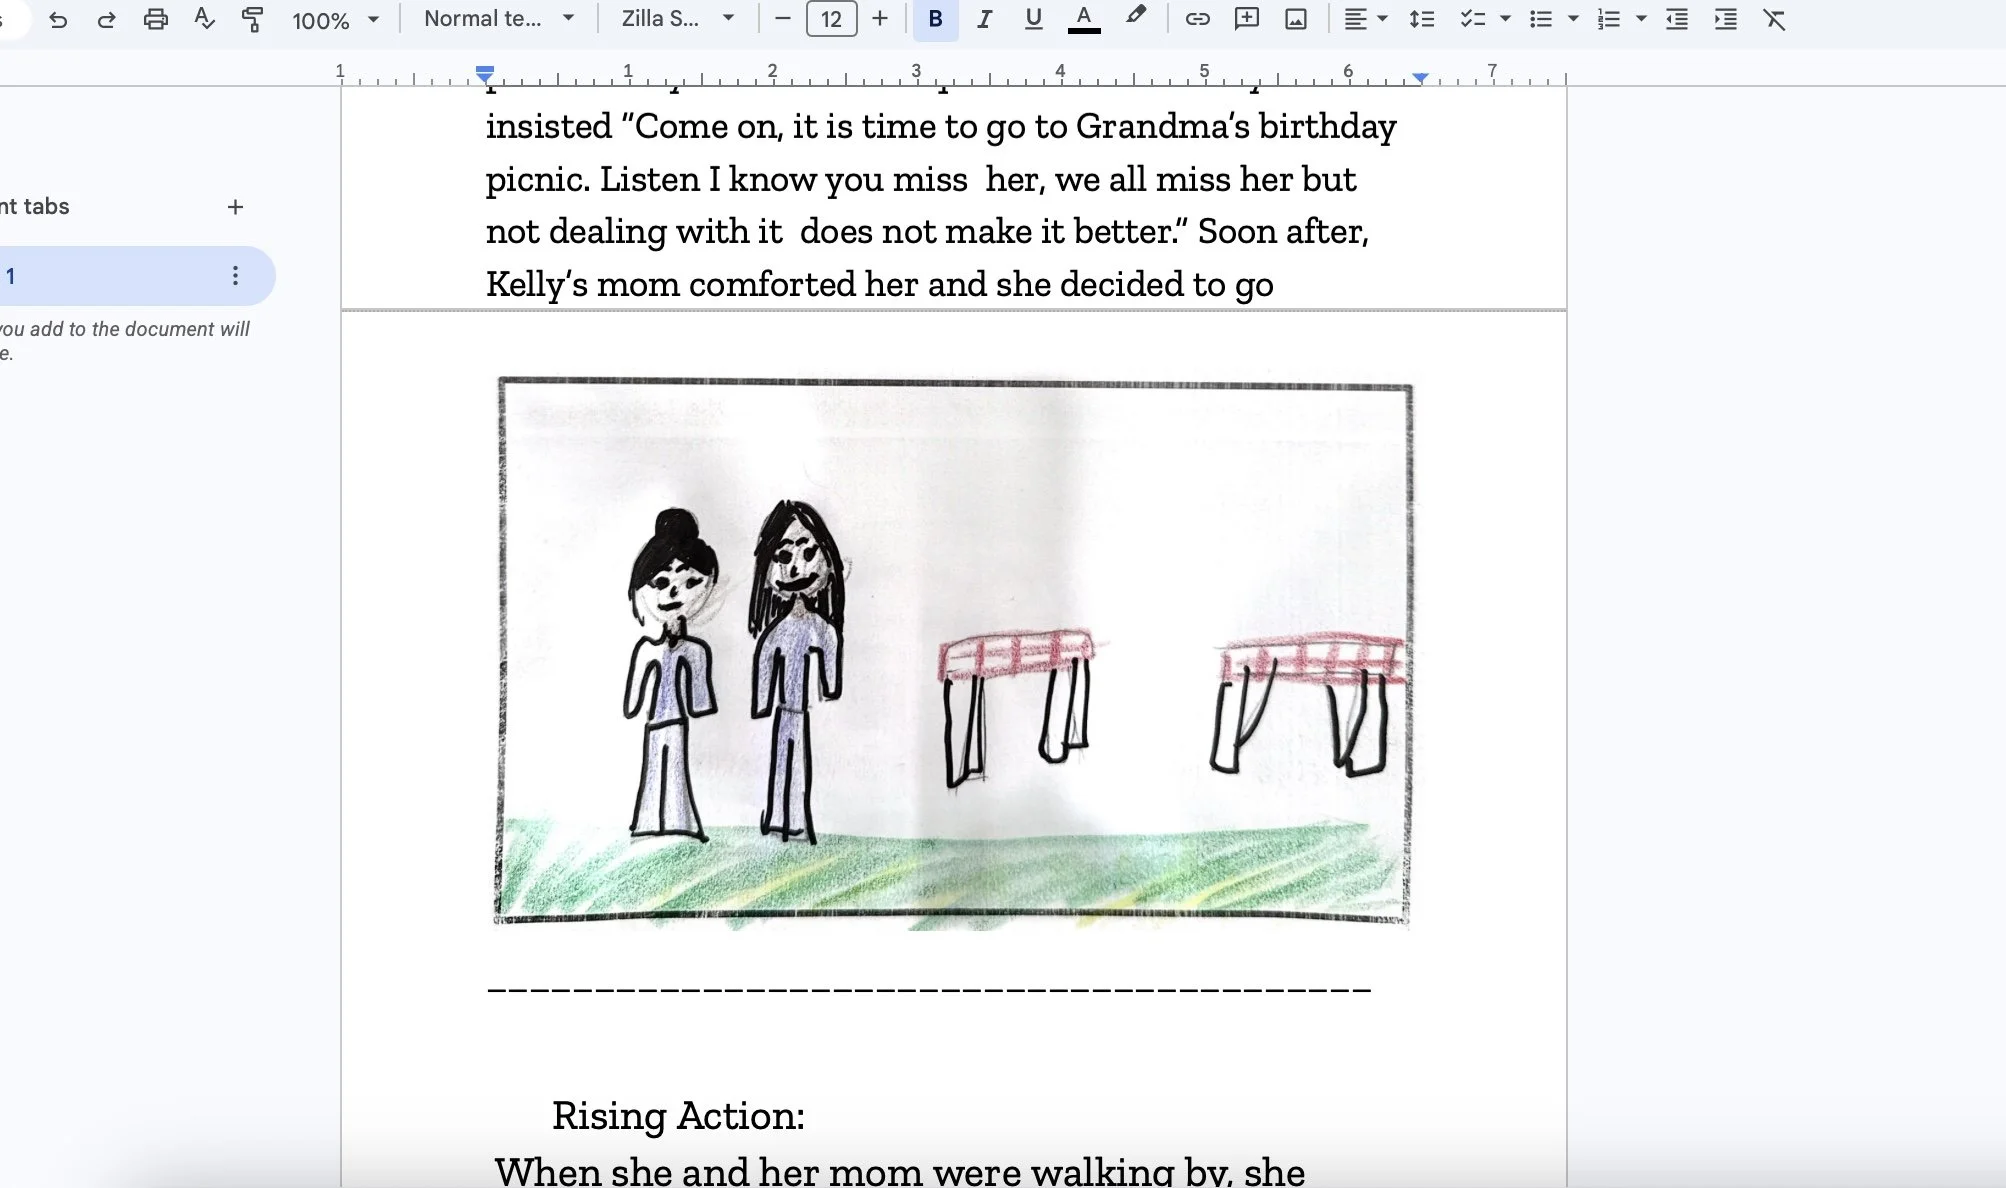
Task: Open the text color picker
Action: coord(1084,19)
